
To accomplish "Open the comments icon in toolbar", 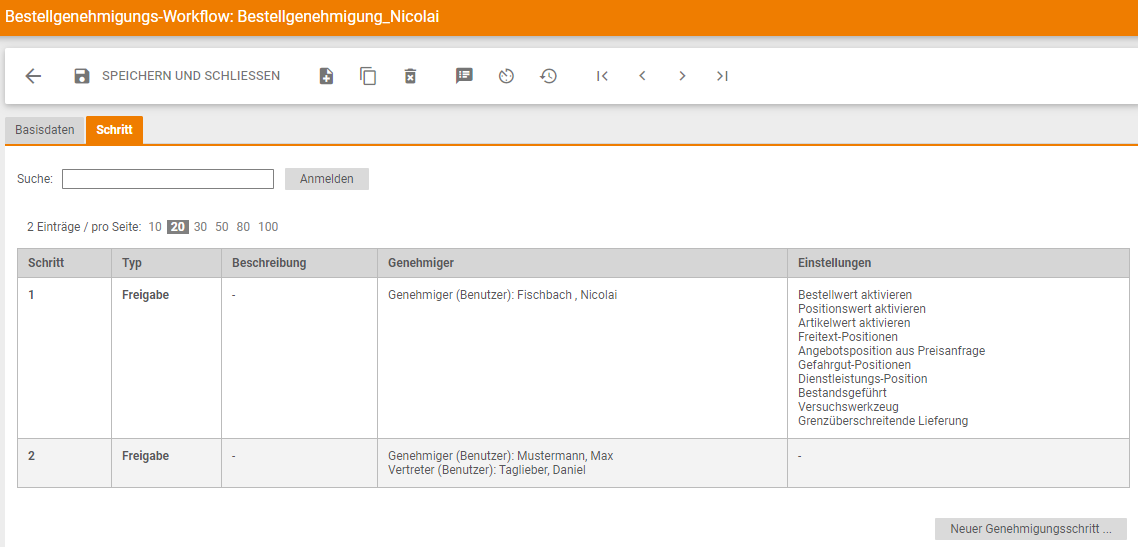I will [464, 76].
